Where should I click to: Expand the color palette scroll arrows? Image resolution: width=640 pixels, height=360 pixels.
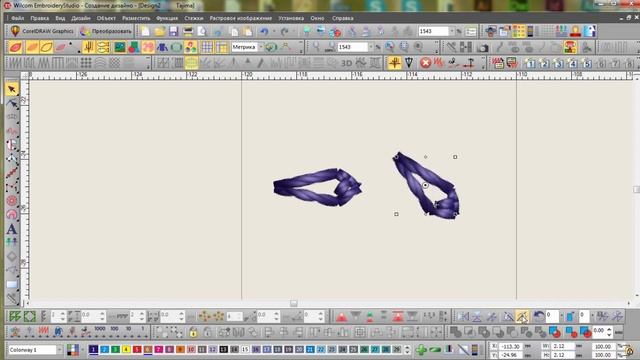pyautogui.click(x=407, y=350)
